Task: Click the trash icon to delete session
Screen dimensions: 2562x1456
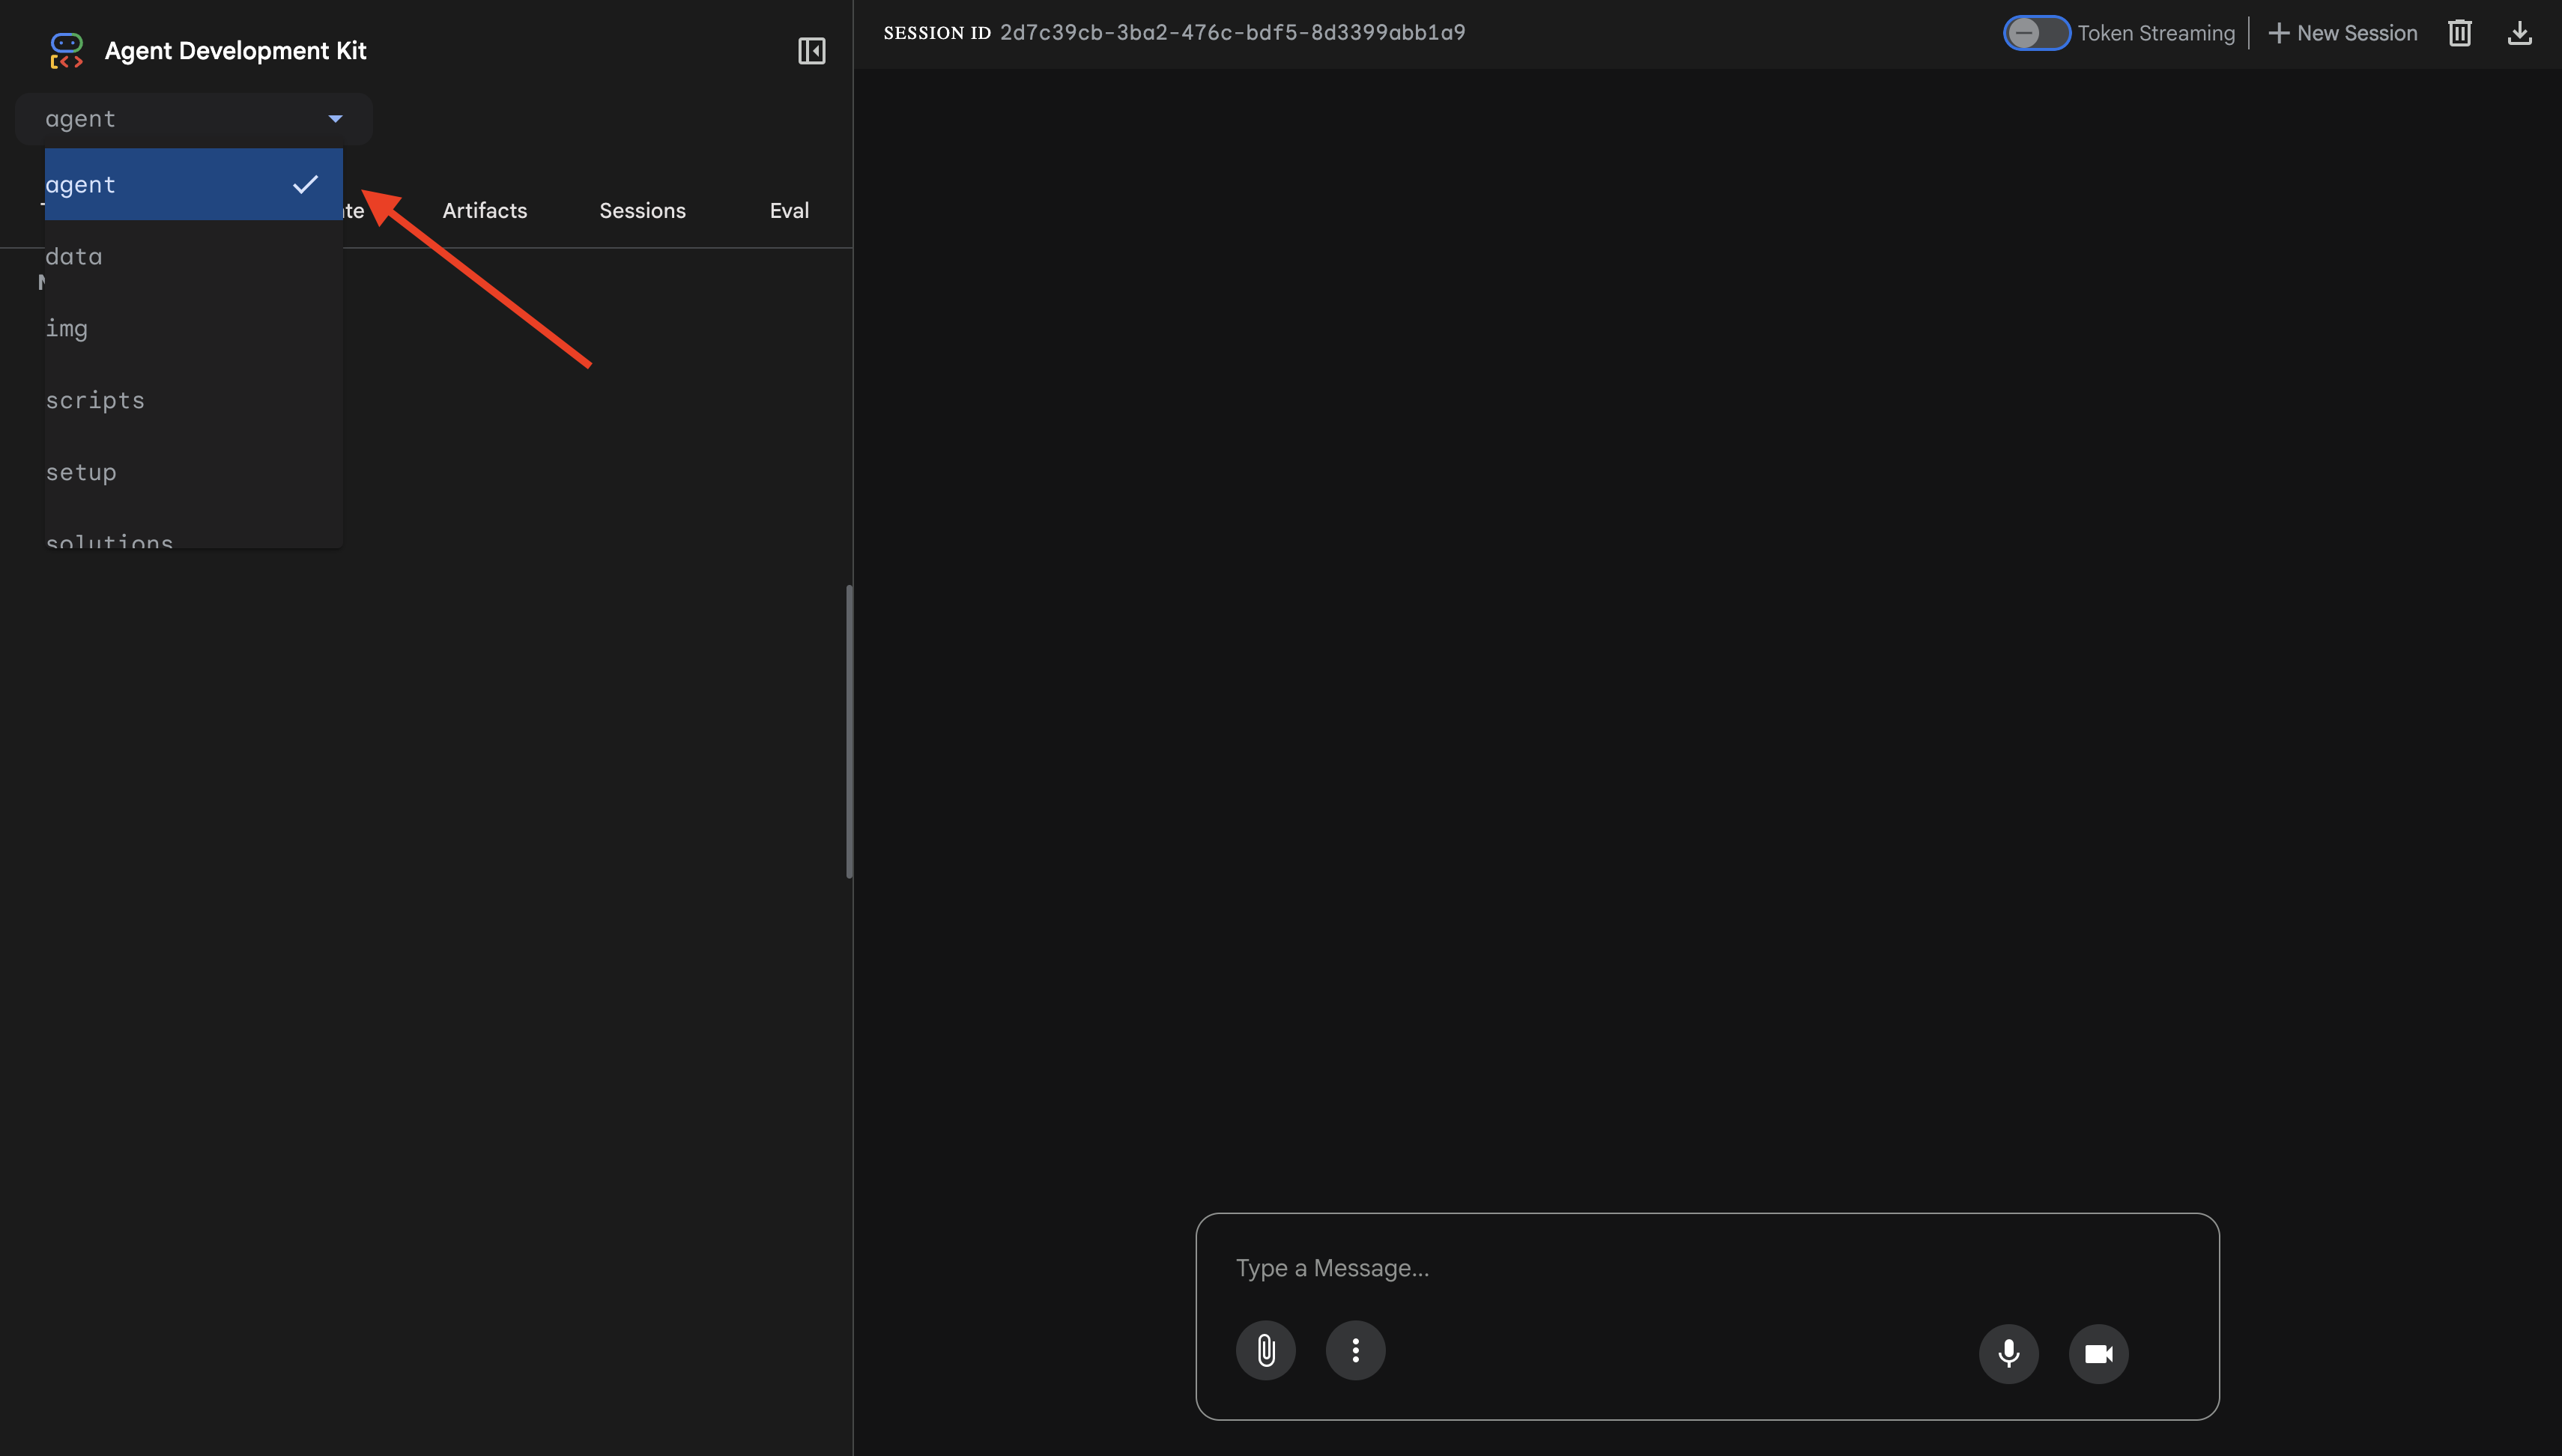Action: pos(2460,32)
